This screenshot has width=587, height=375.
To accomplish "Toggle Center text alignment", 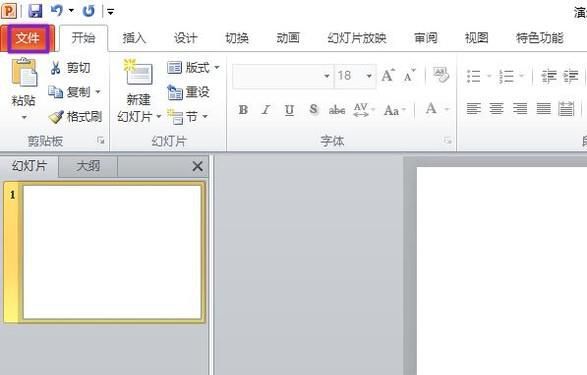I will pyautogui.click(x=497, y=109).
